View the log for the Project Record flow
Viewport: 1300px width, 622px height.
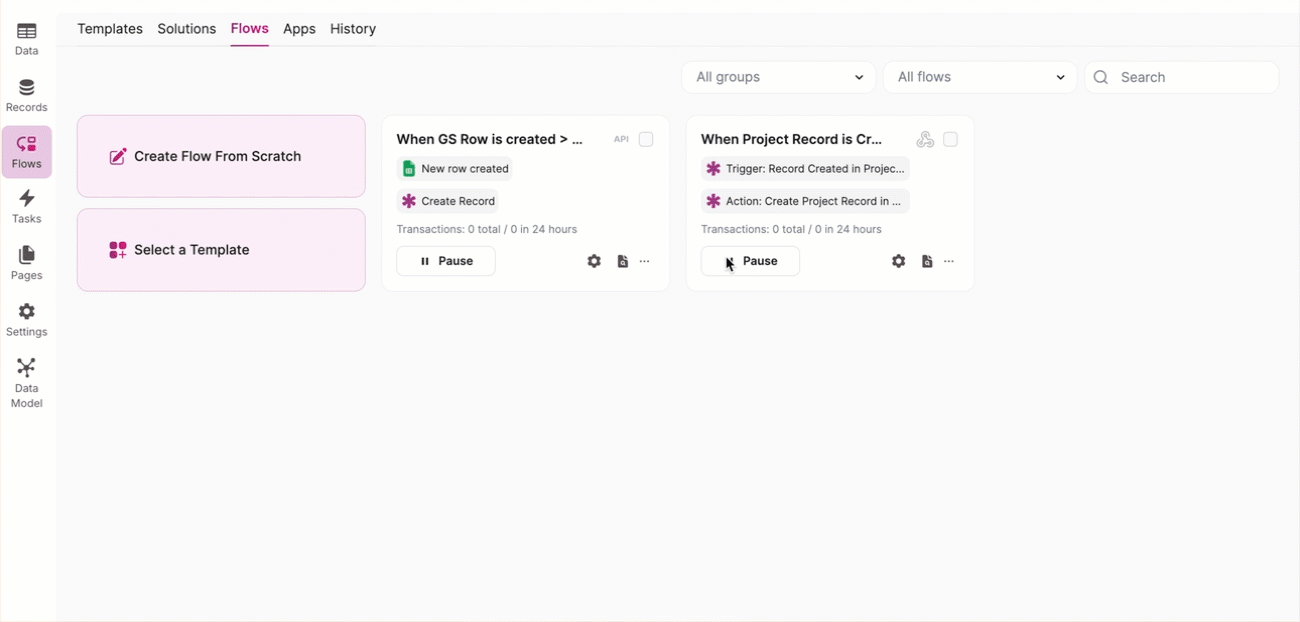926,261
